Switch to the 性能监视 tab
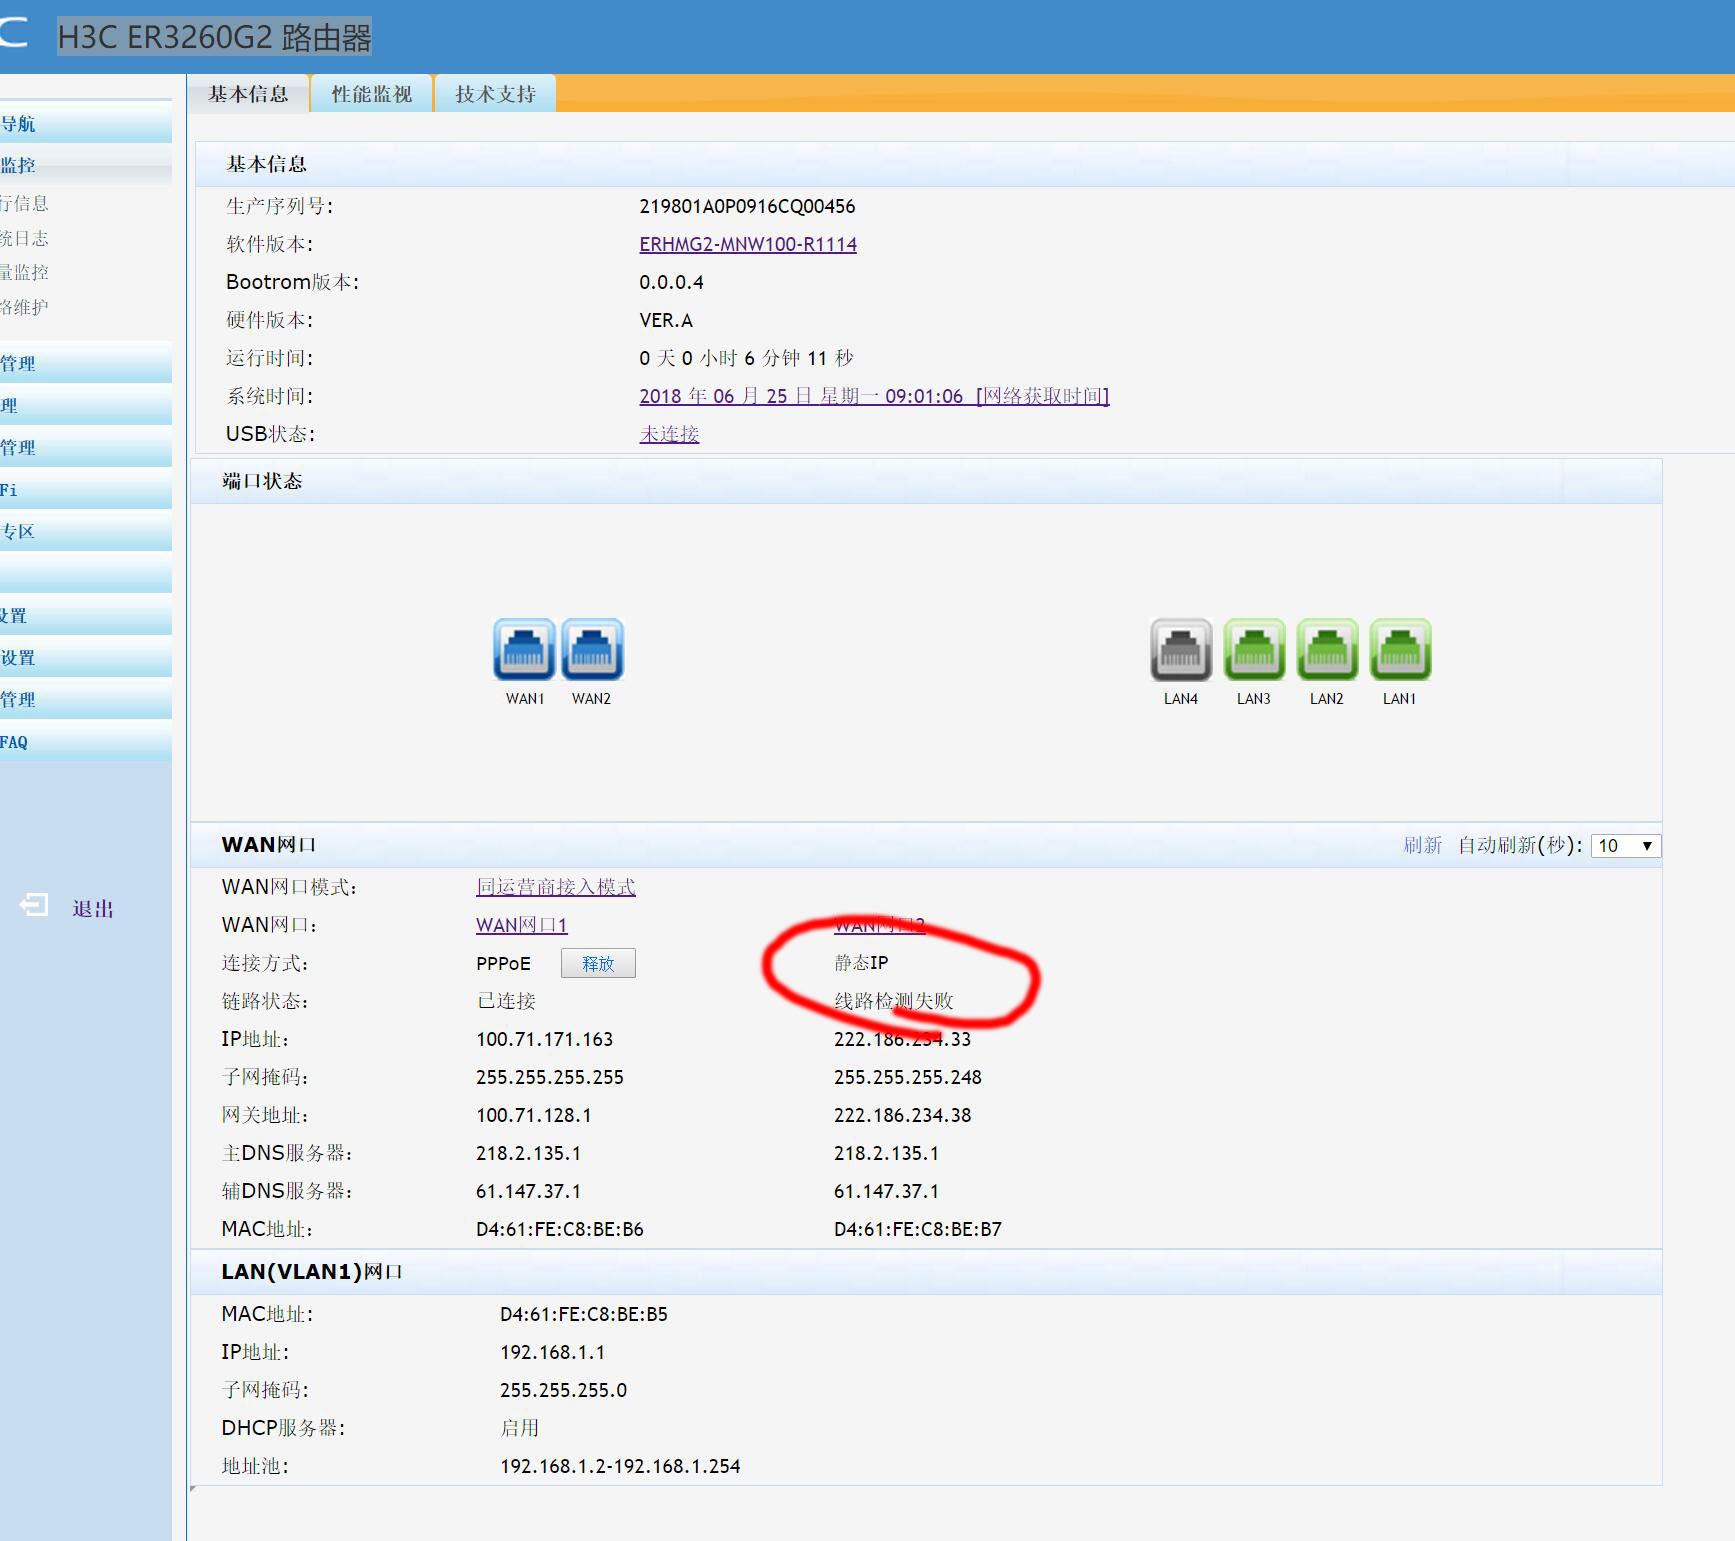Viewport: 1735px width, 1541px height. 372,94
